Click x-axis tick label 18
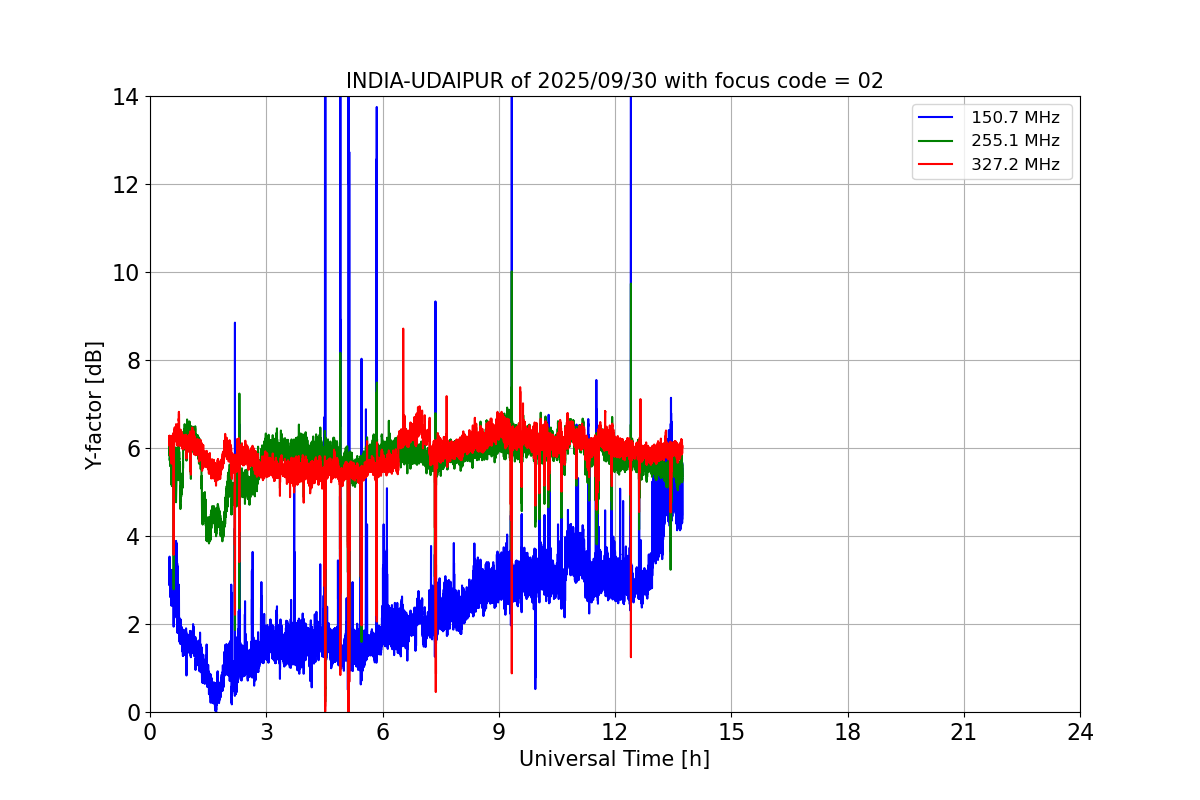The height and width of the screenshot is (800, 1200). (x=848, y=733)
